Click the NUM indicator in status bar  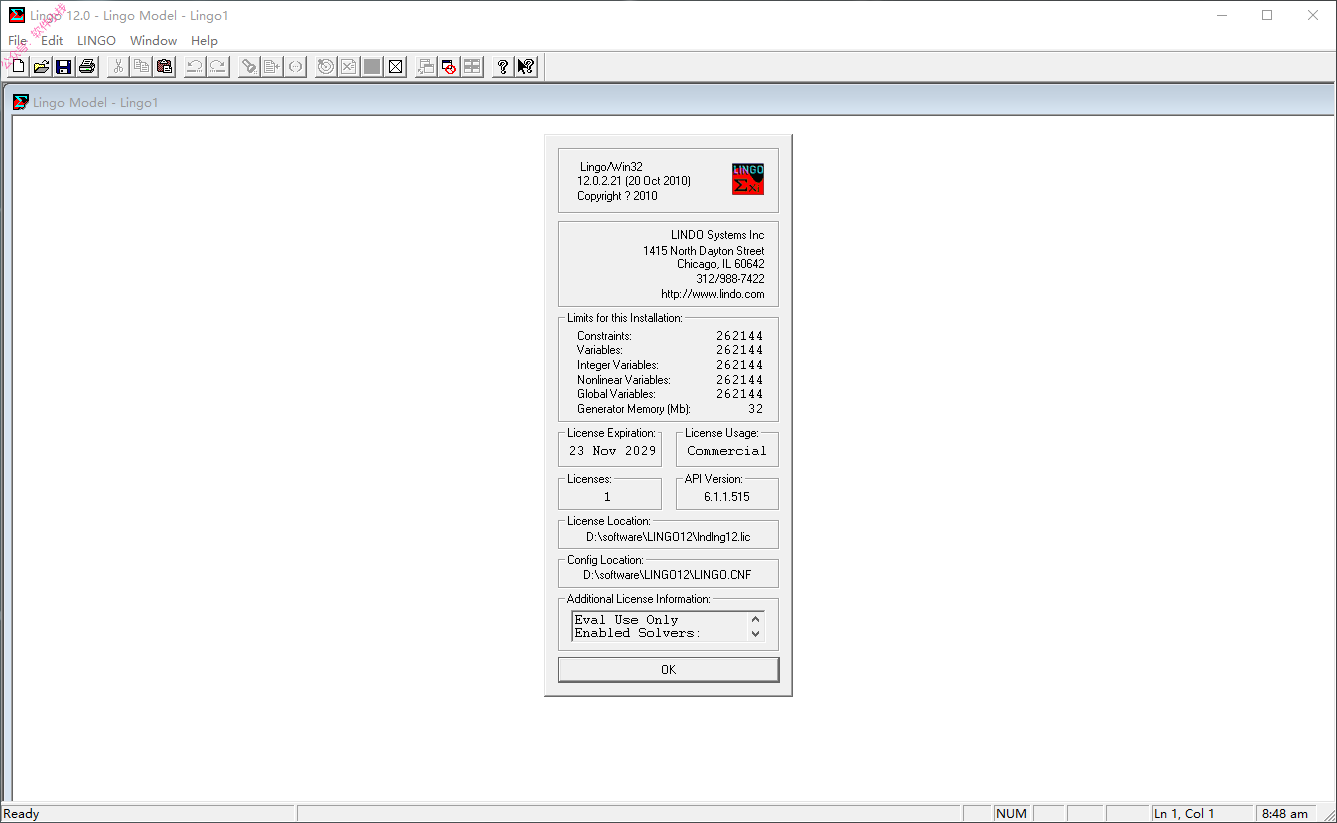pyautogui.click(x=1012, y=814)
